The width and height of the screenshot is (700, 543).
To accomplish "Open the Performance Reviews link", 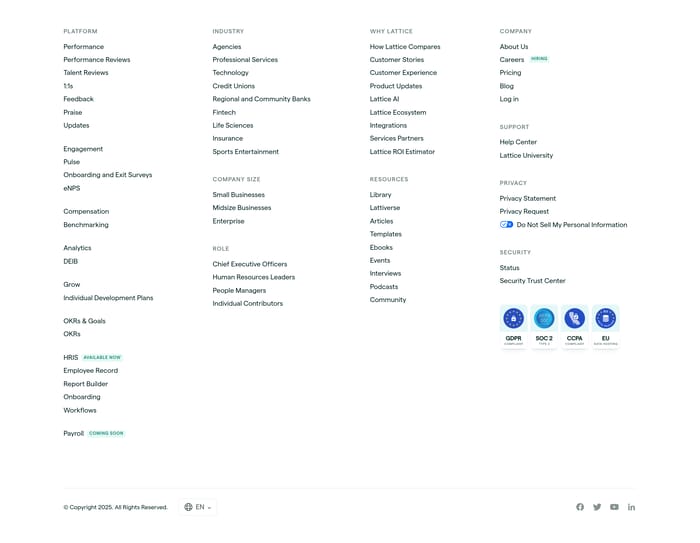I will click(x=97, y=60).
